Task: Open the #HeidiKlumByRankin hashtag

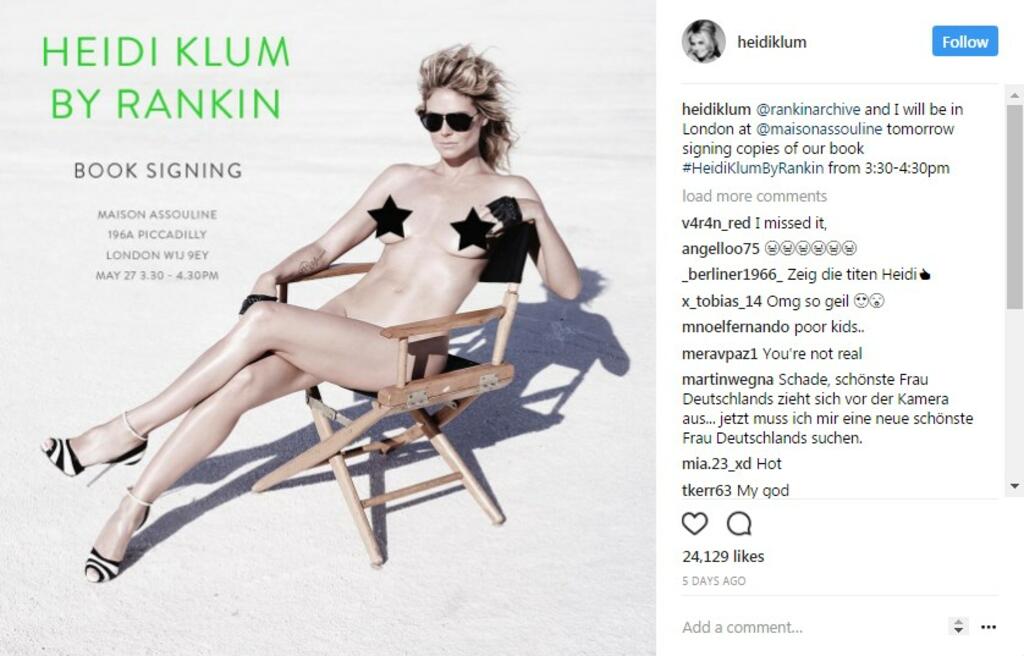Action: coord(753,168)
